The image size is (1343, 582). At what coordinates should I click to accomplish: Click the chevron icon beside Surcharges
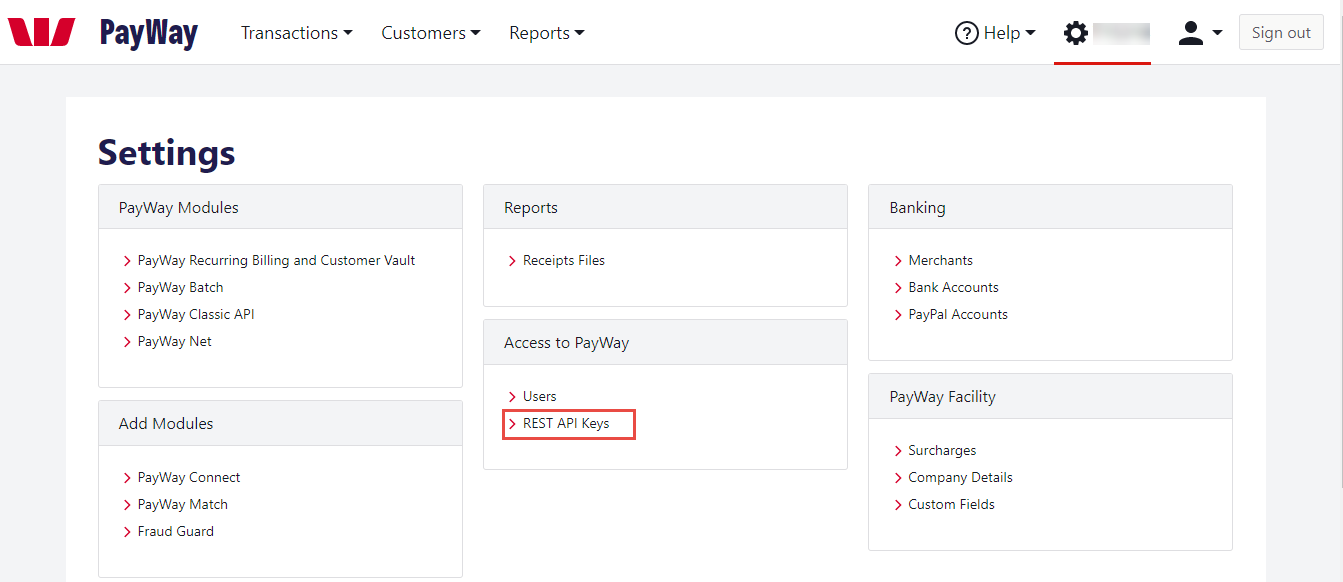pos(898,451)
